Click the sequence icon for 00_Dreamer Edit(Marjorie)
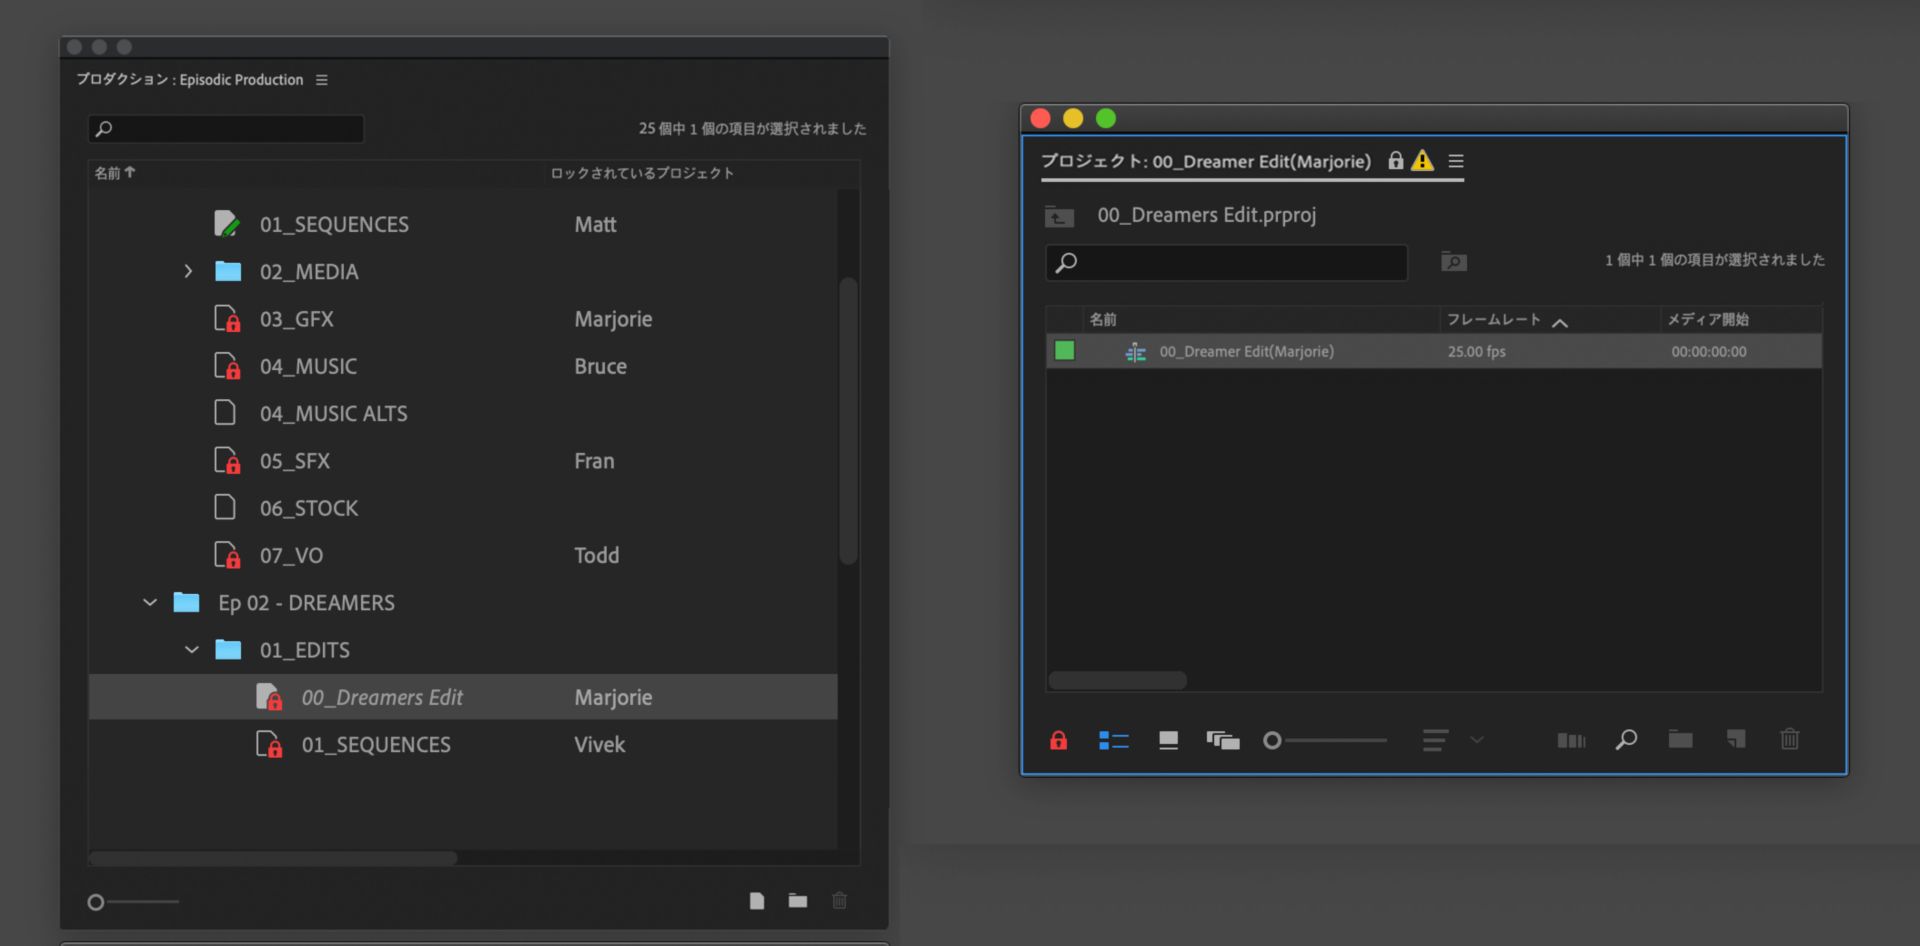Screen dimensions: 1920x946 tap(1135, 352)
